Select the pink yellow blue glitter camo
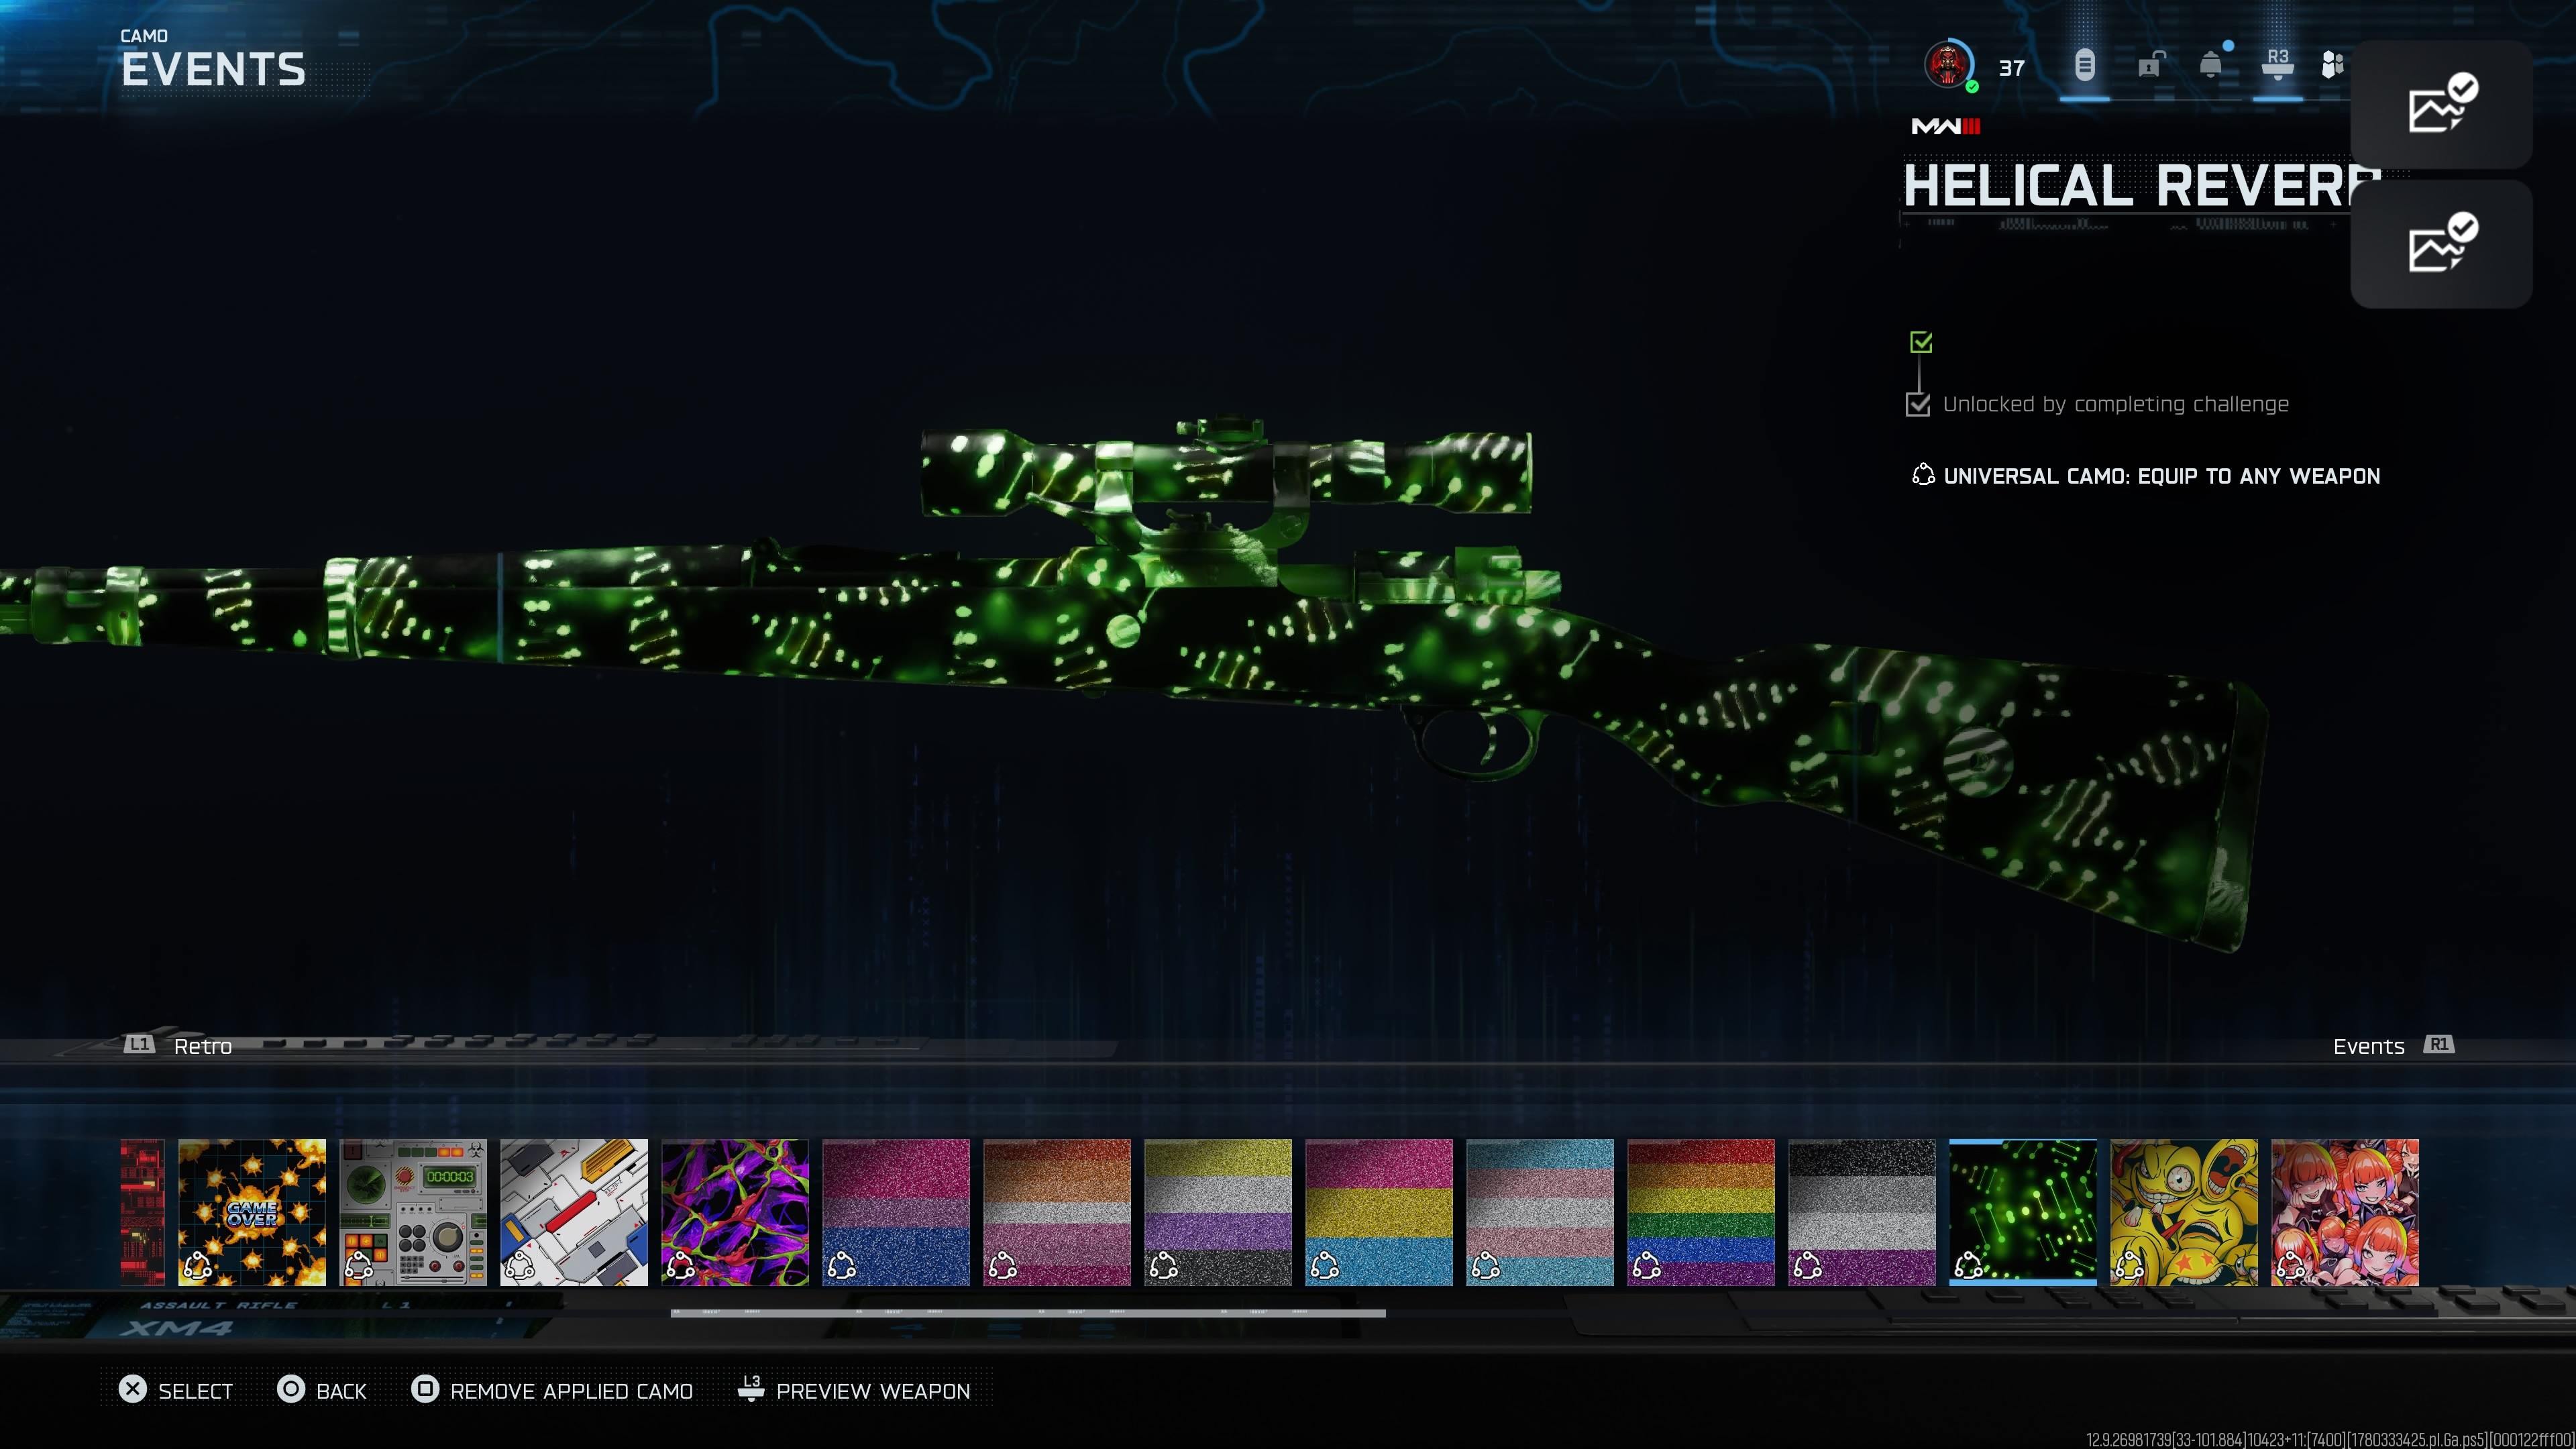 (x=1379, y=1212)
